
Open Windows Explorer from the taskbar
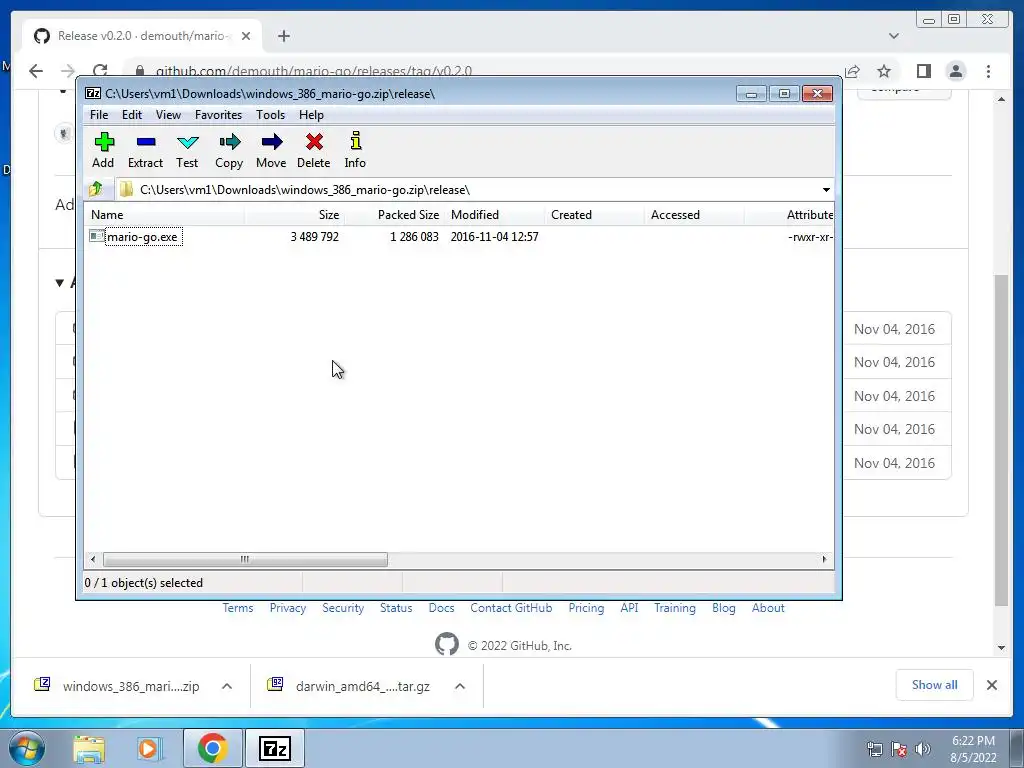point(89,748)
